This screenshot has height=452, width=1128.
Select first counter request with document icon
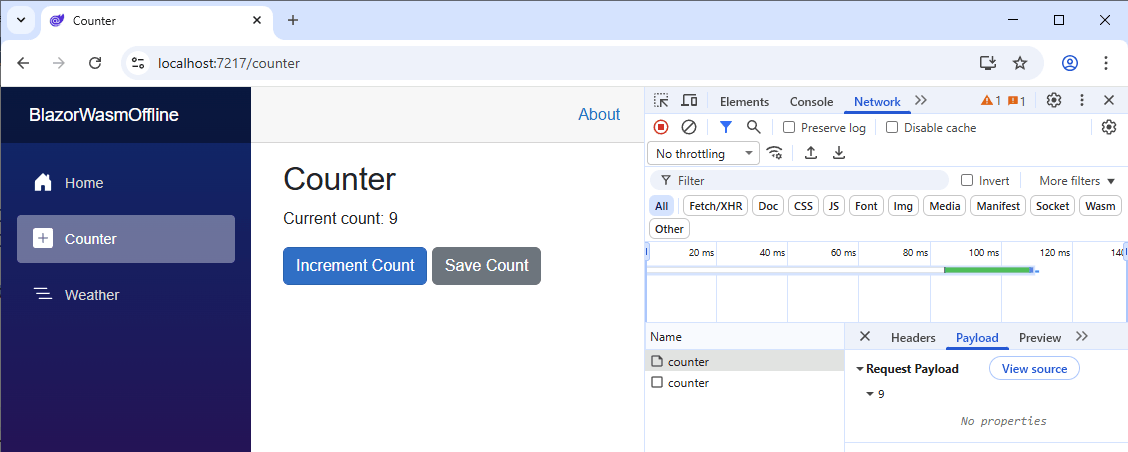click(745, 361)
